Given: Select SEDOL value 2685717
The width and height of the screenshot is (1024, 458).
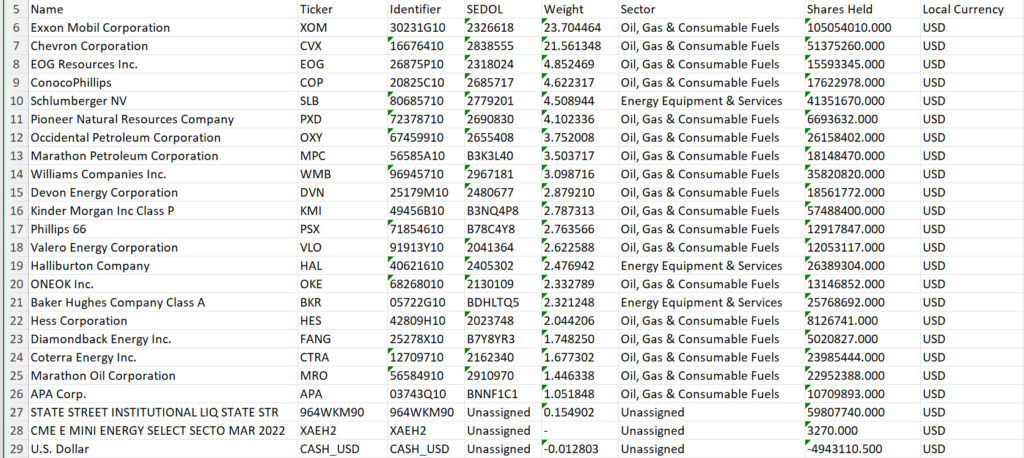Looking at the screenshot, I should tap(502, 83).
